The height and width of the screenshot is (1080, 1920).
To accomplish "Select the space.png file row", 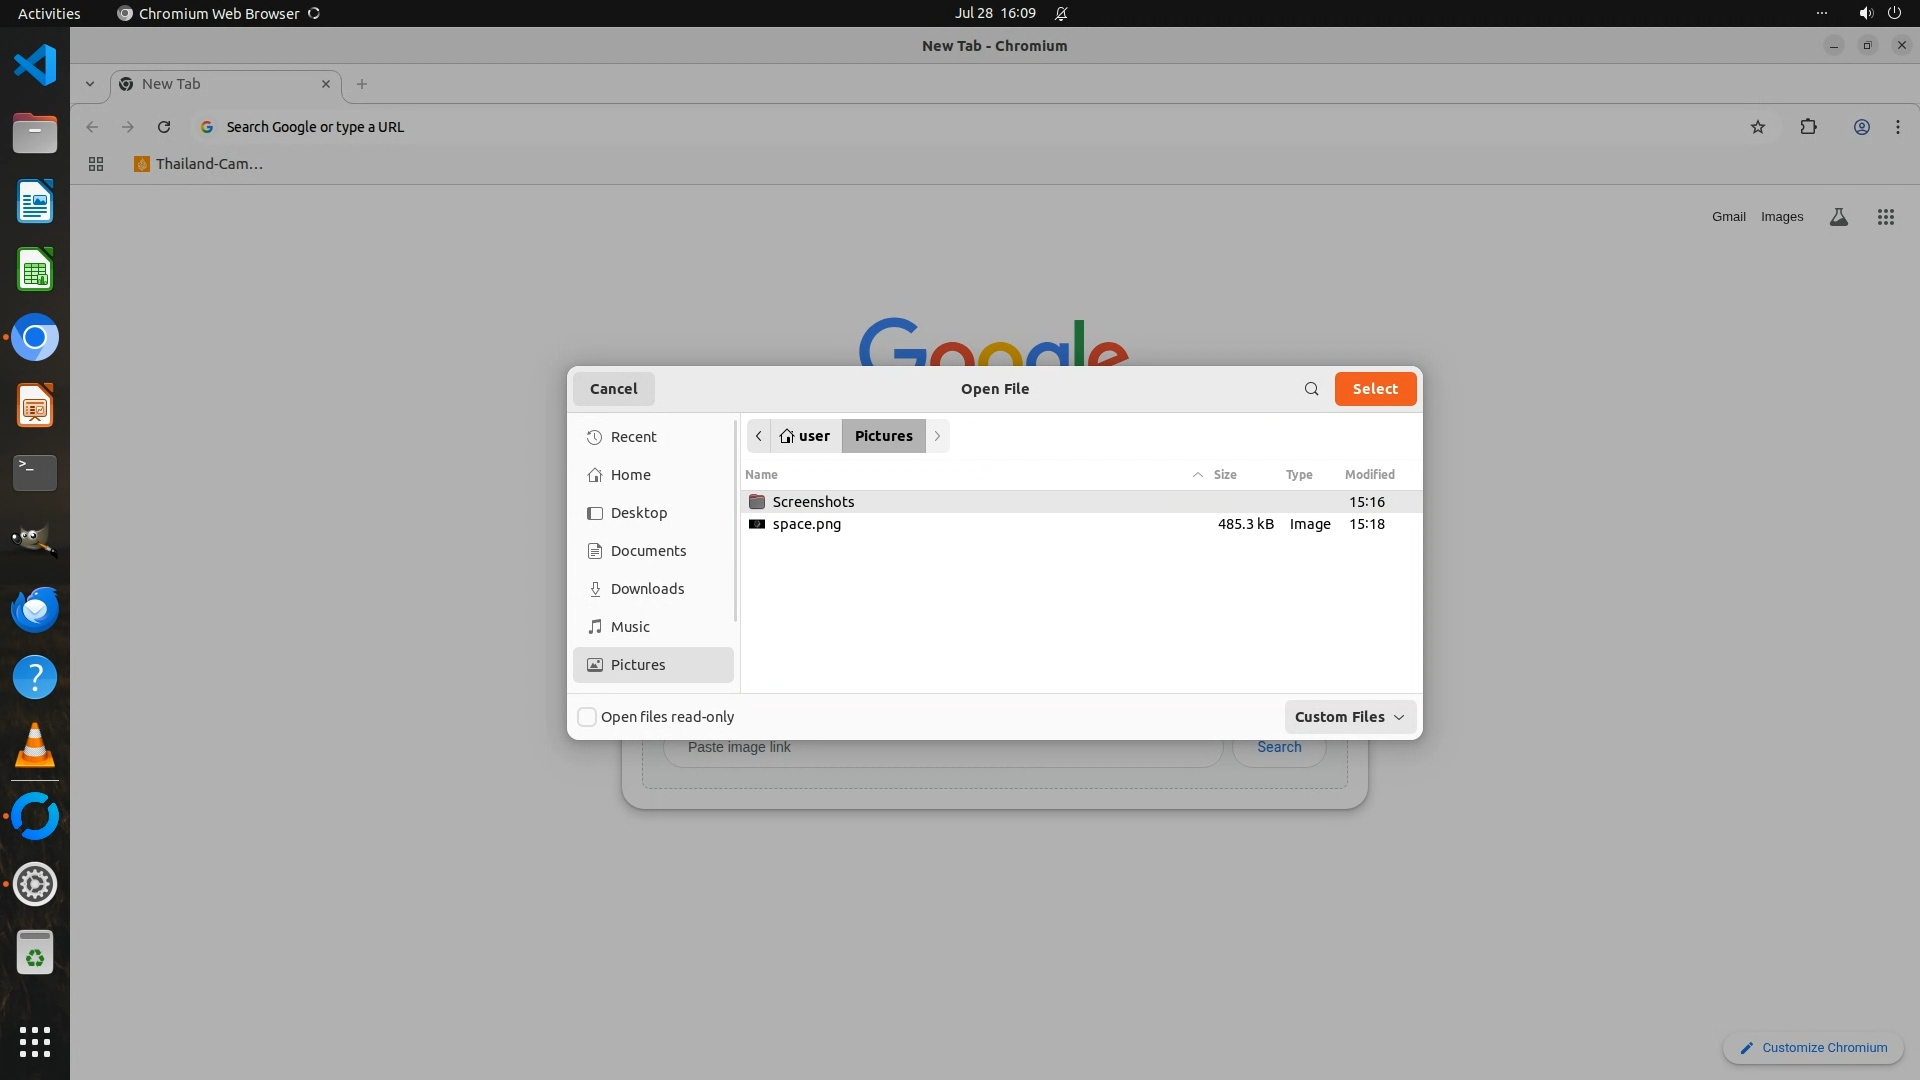I will (807, 524).
